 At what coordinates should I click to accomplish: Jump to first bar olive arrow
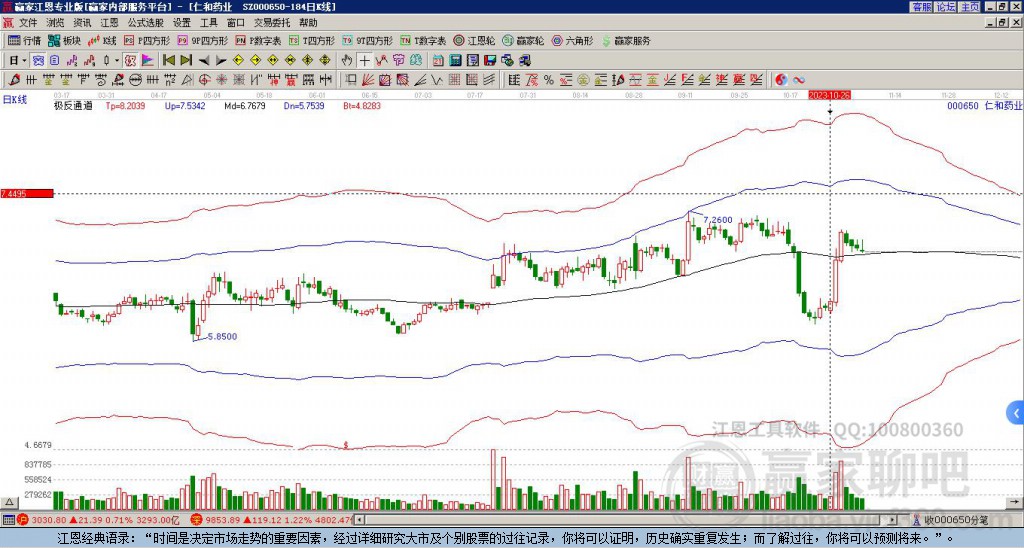(169, 61)
